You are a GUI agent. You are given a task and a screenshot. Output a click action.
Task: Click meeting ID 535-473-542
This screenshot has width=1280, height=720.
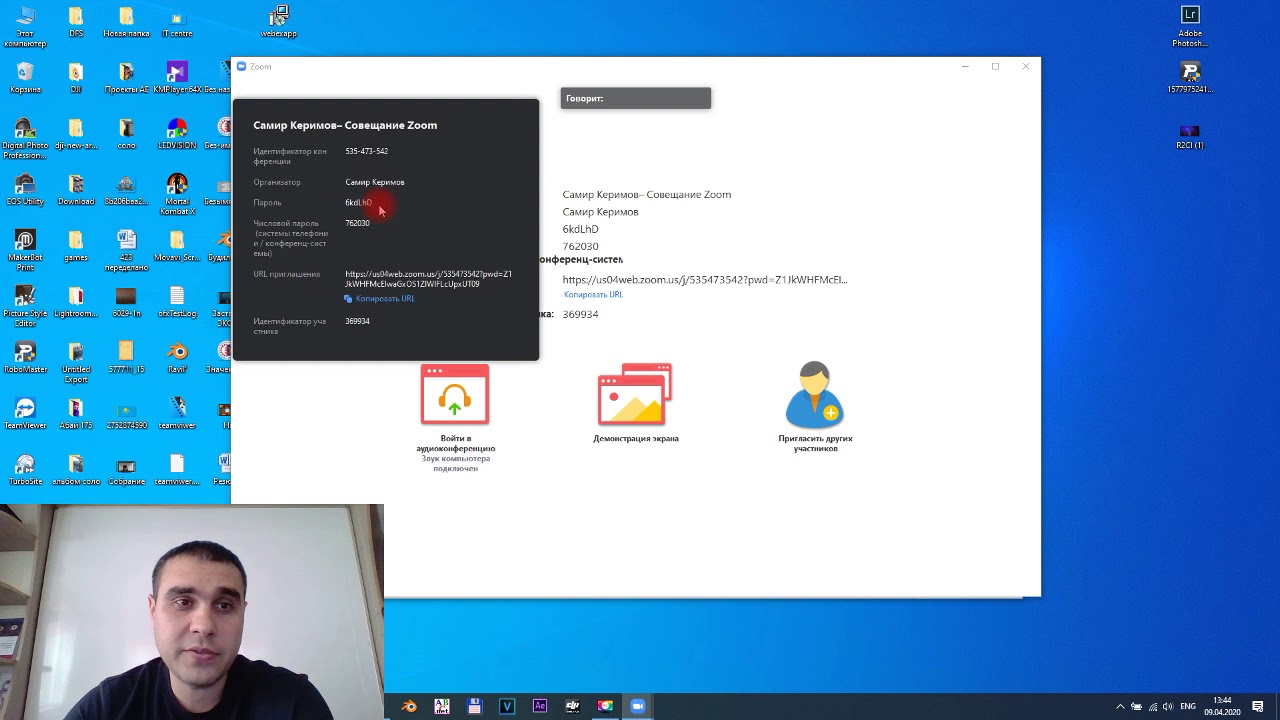(x=366, y=151)
